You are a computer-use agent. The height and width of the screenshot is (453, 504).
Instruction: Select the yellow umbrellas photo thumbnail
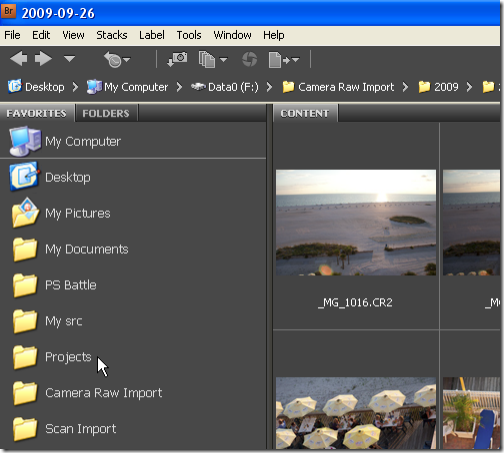(356, 413)
